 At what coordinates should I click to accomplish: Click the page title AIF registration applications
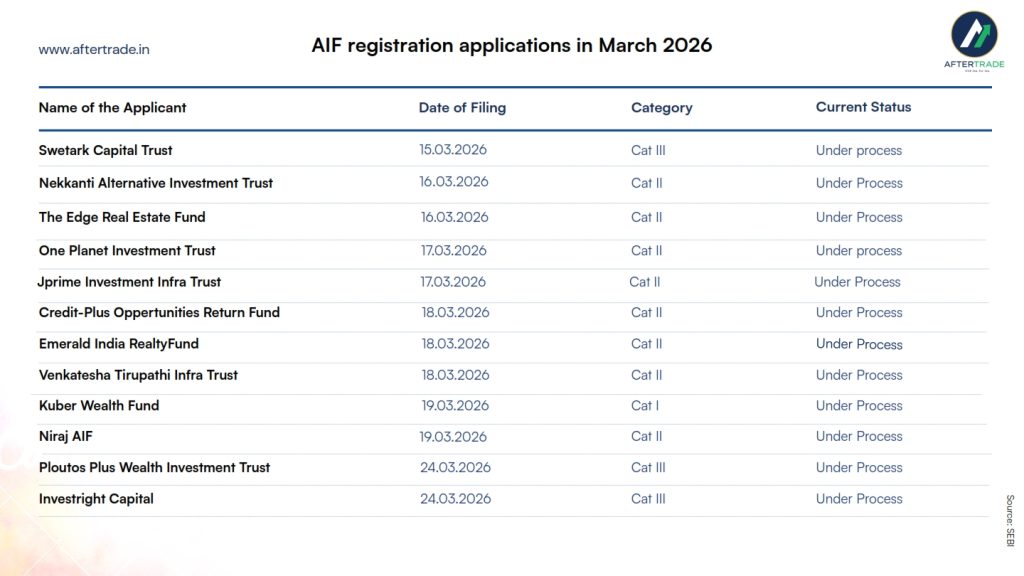pos(511,45)
